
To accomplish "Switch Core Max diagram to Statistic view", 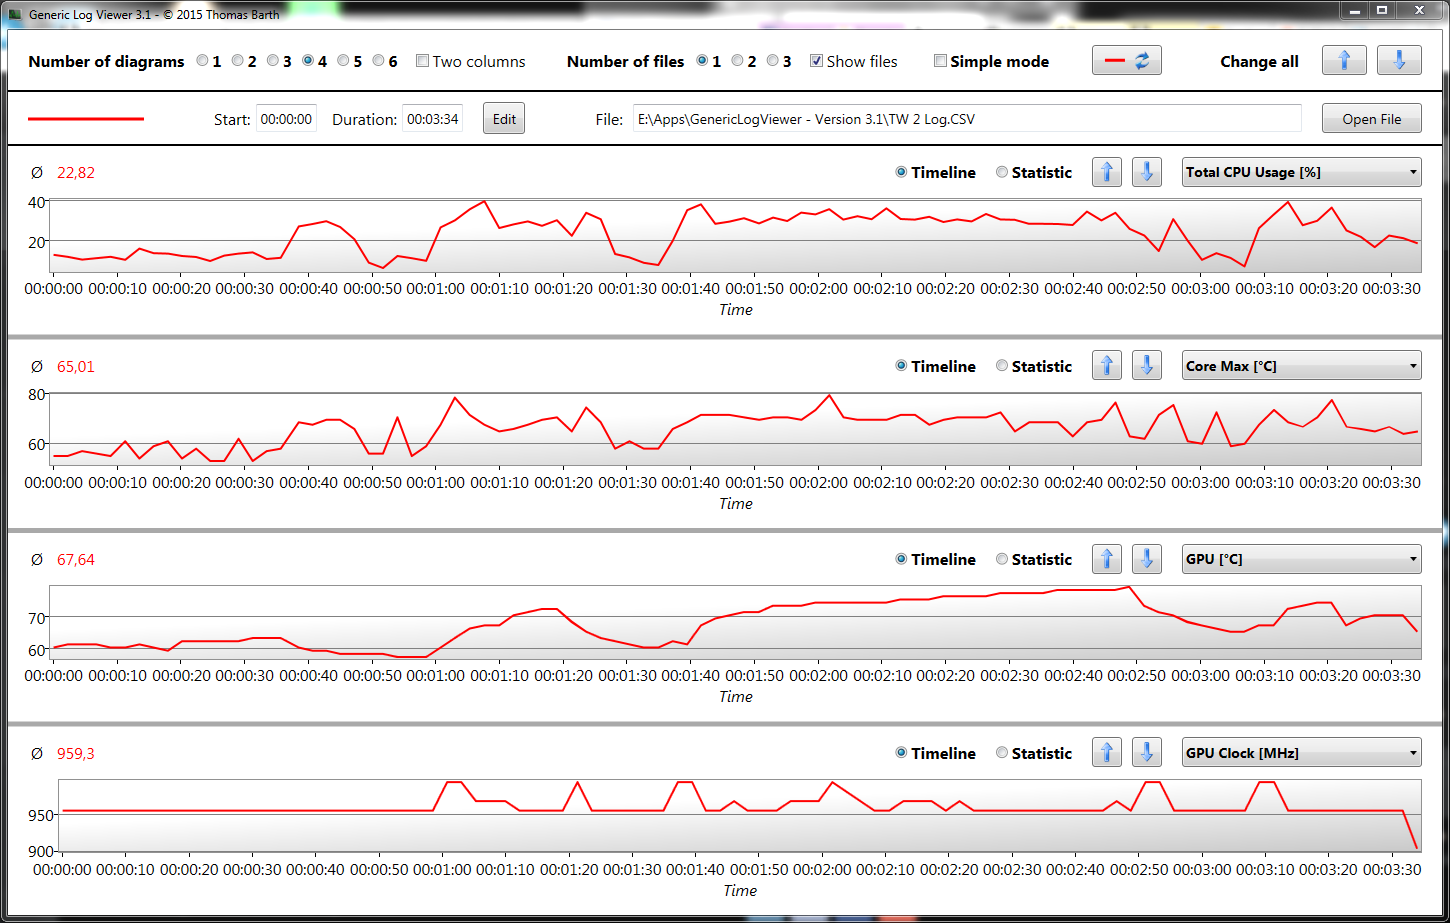I will point(1002,366).
